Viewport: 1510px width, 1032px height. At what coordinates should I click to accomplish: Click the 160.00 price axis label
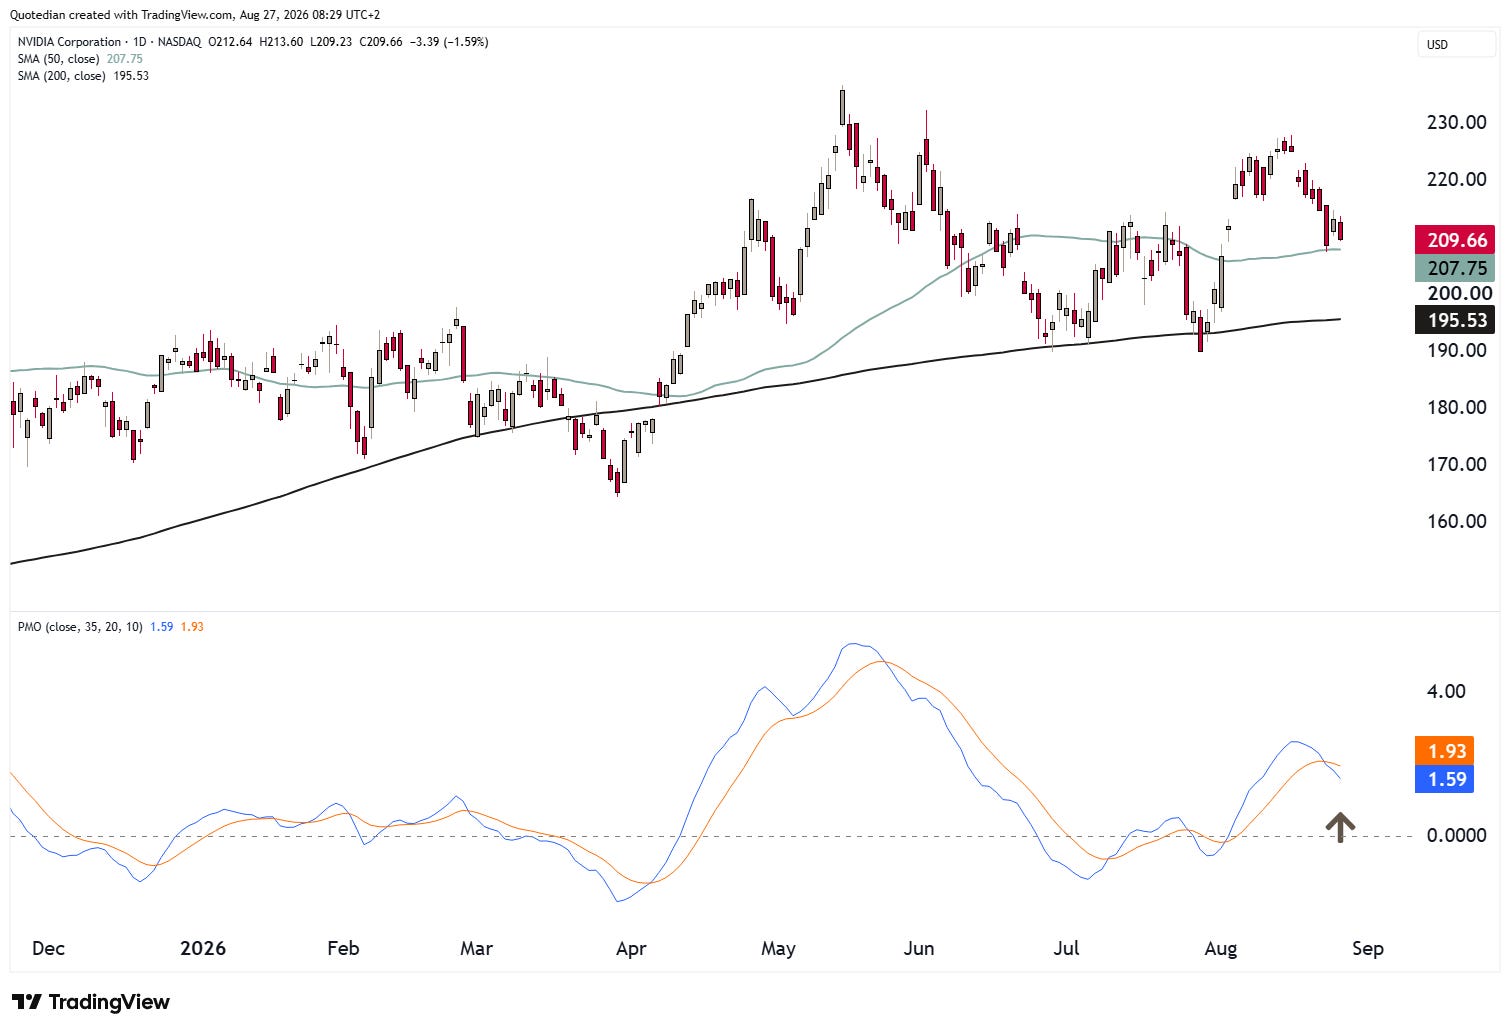coord(1457,521)
